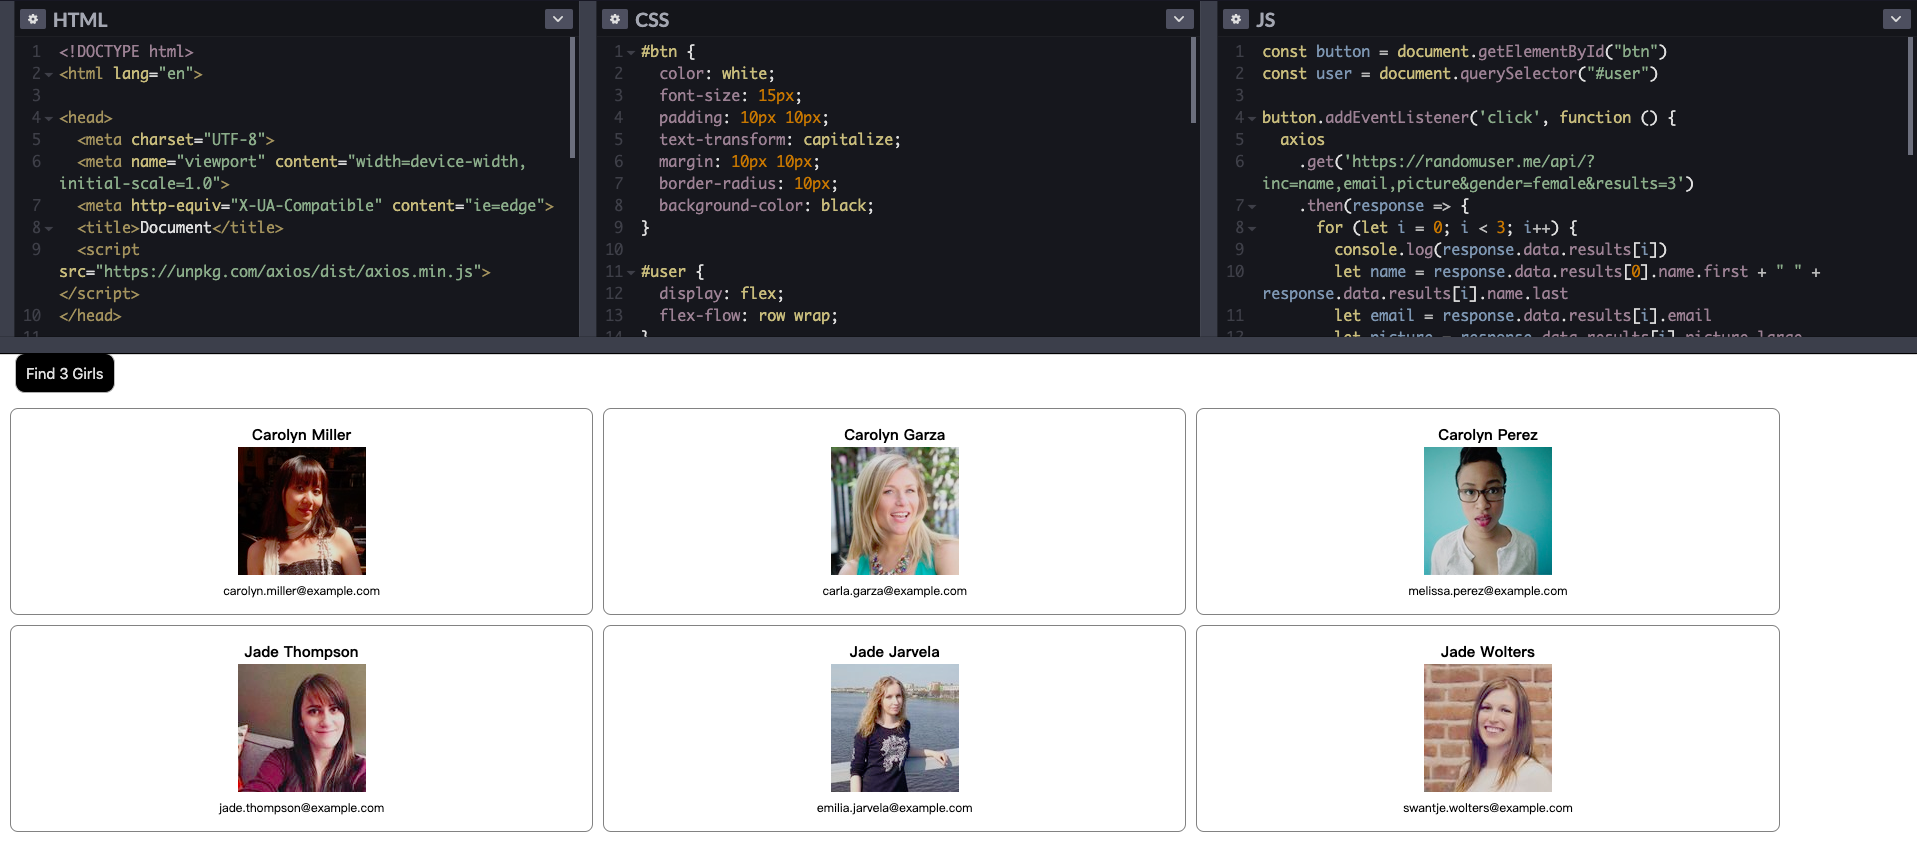The image size is (1917, 843).
Task: Select the JS panel title
Action: click(x=1266, y=20)
